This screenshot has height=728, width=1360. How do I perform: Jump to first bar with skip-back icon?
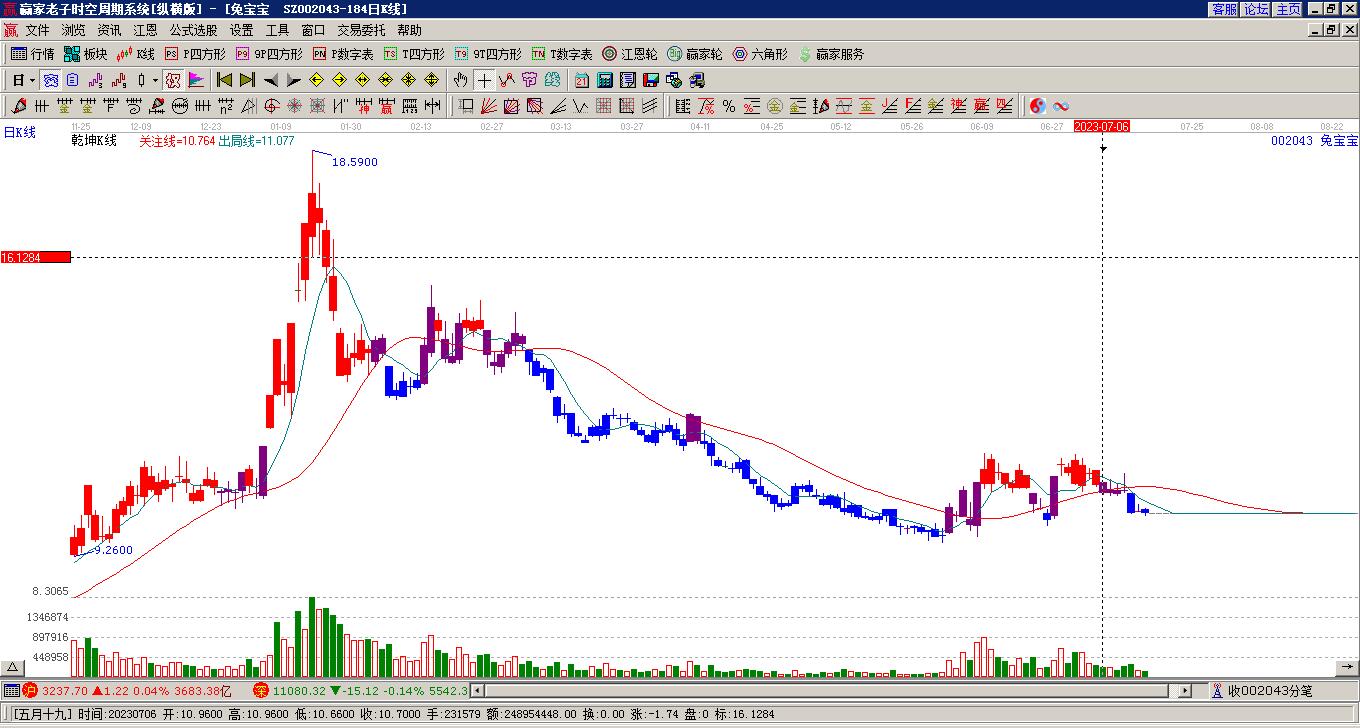pyautogui.click(x=224, y=80)
